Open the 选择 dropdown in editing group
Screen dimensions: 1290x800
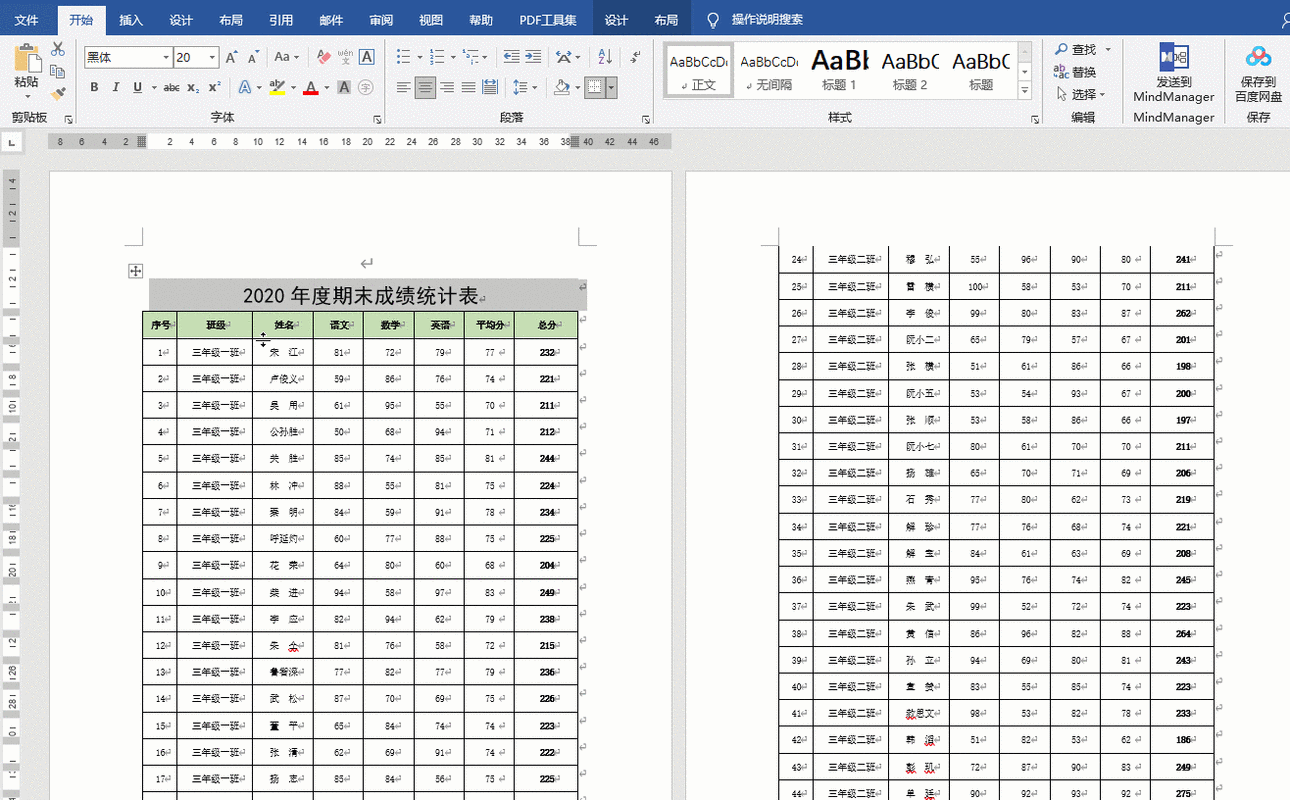tap(1081, 94)
